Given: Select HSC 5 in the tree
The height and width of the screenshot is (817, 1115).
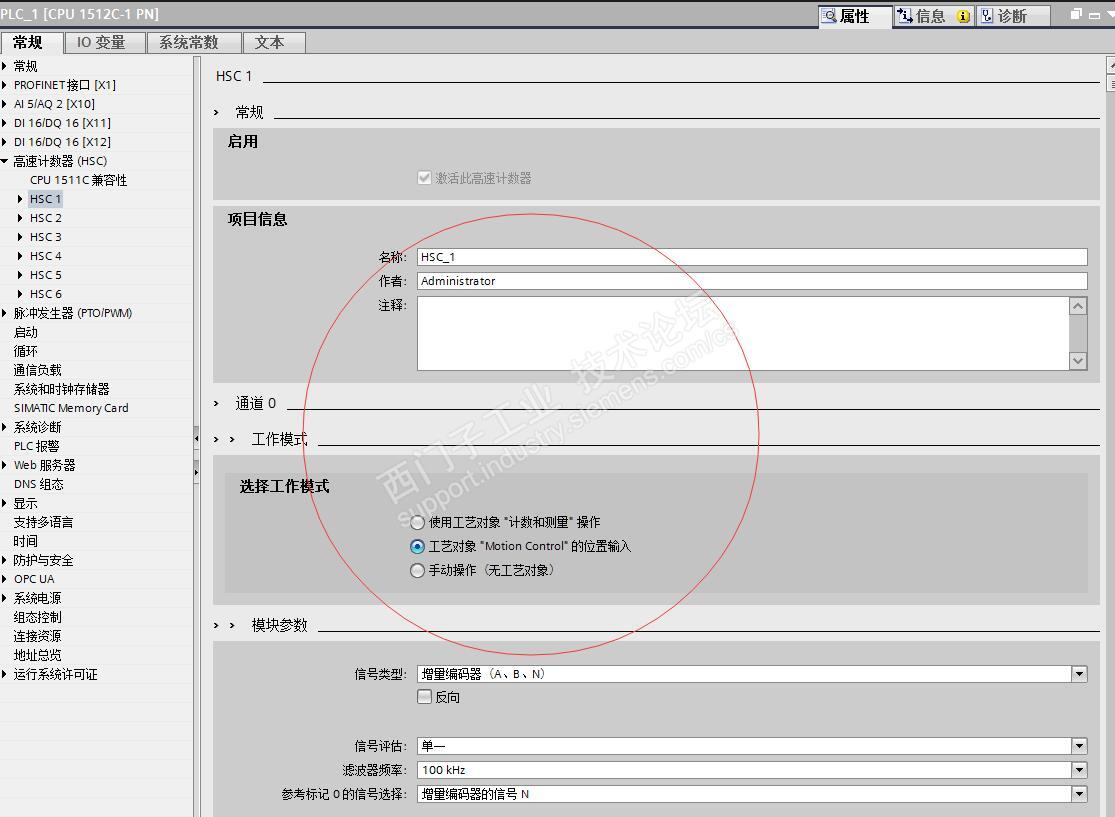Looking at the screenshot, I should [46, 275].
